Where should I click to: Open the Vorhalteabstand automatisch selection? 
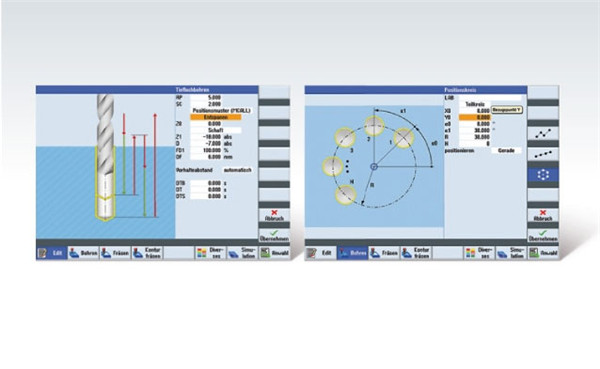point(238,170)
